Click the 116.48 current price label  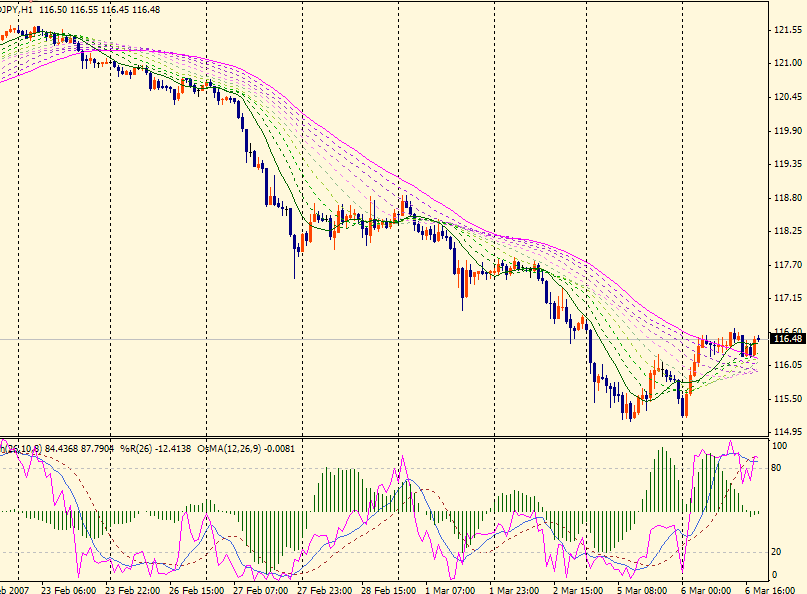click(x=789, y=340)
